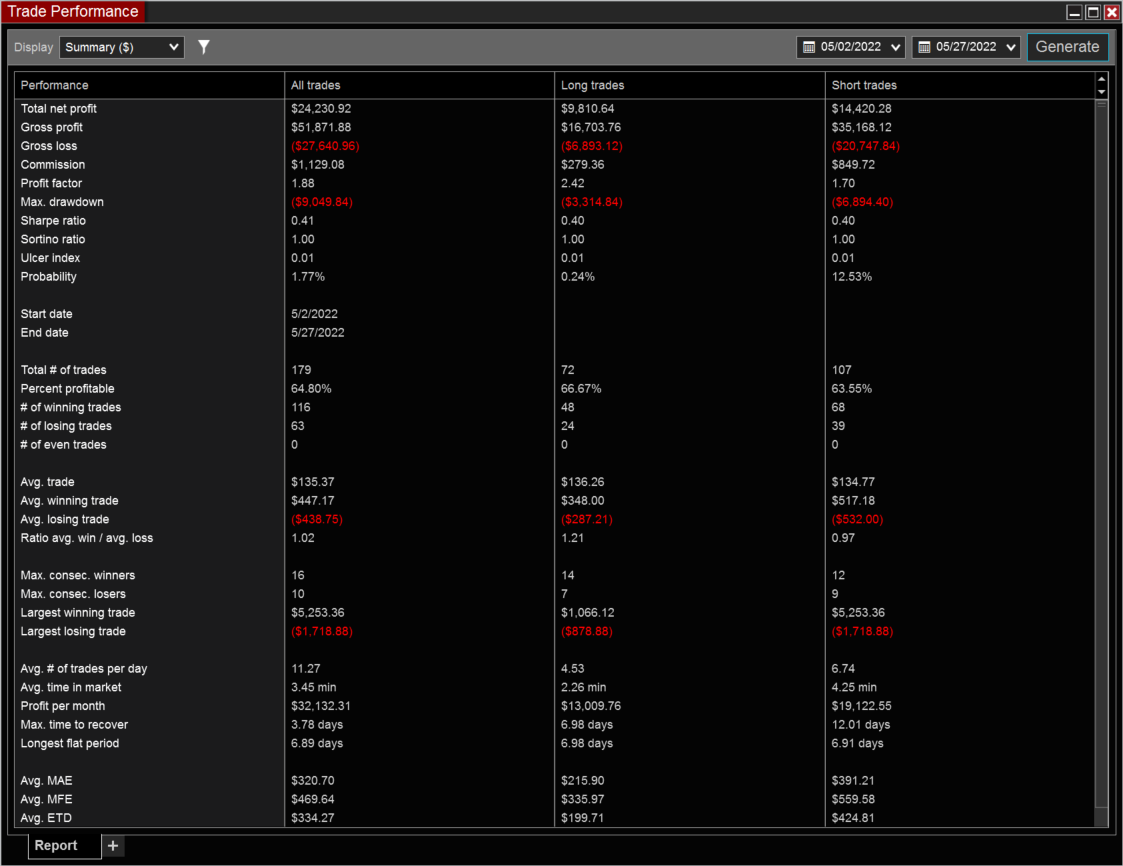Select Avg. ETD value $334.27
The width and height of the screenshot is (1123, 866).
point(312,817)
